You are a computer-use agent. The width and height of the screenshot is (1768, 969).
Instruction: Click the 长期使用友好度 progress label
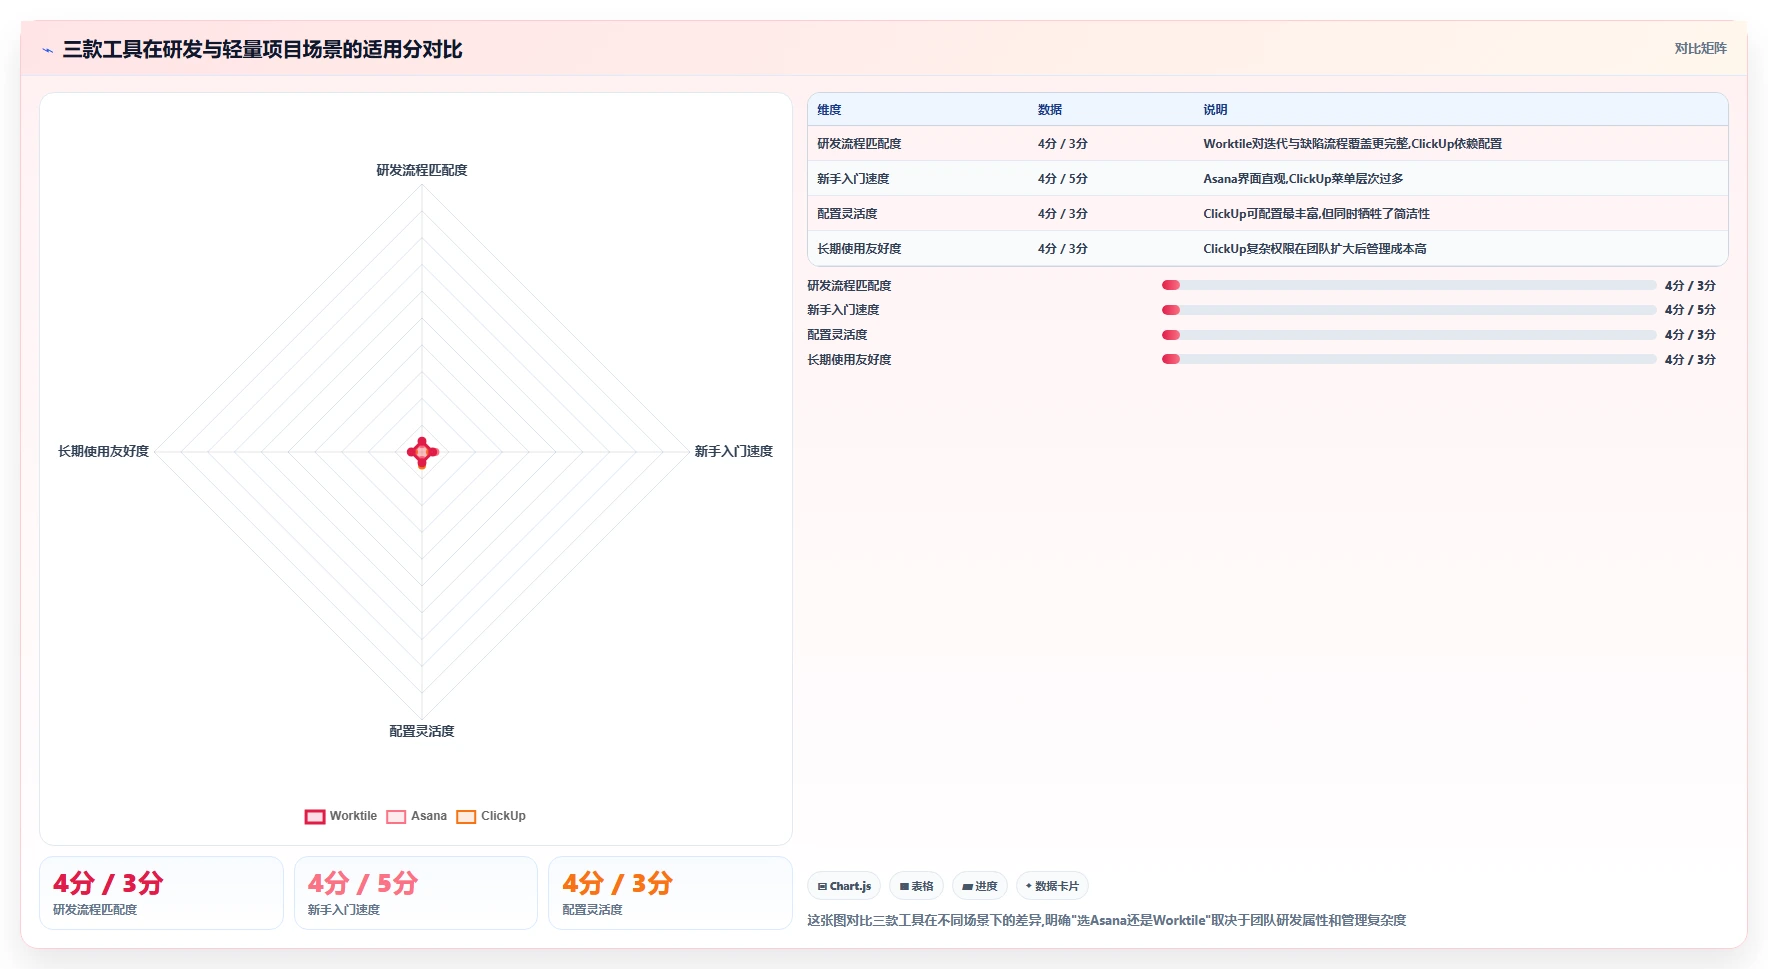tap(849, 360)
